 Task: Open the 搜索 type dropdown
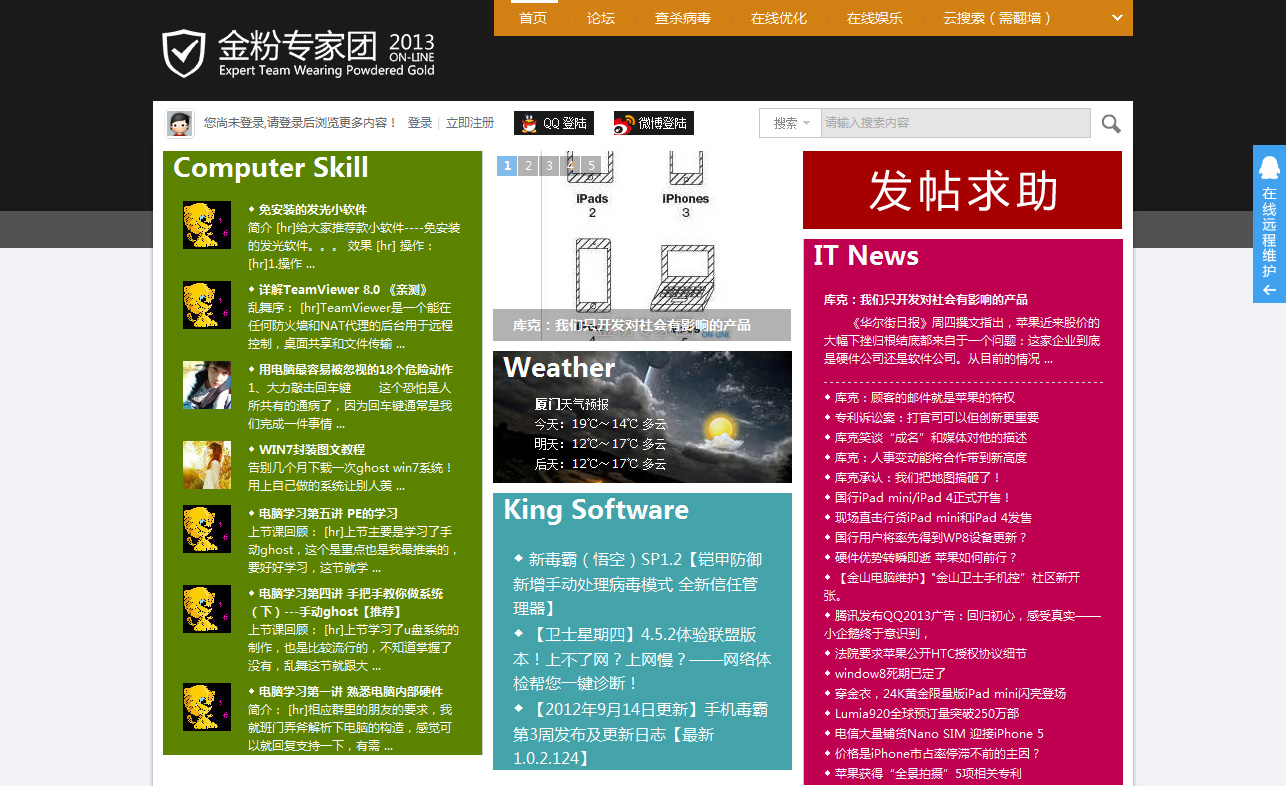click(x=791, y=123)
